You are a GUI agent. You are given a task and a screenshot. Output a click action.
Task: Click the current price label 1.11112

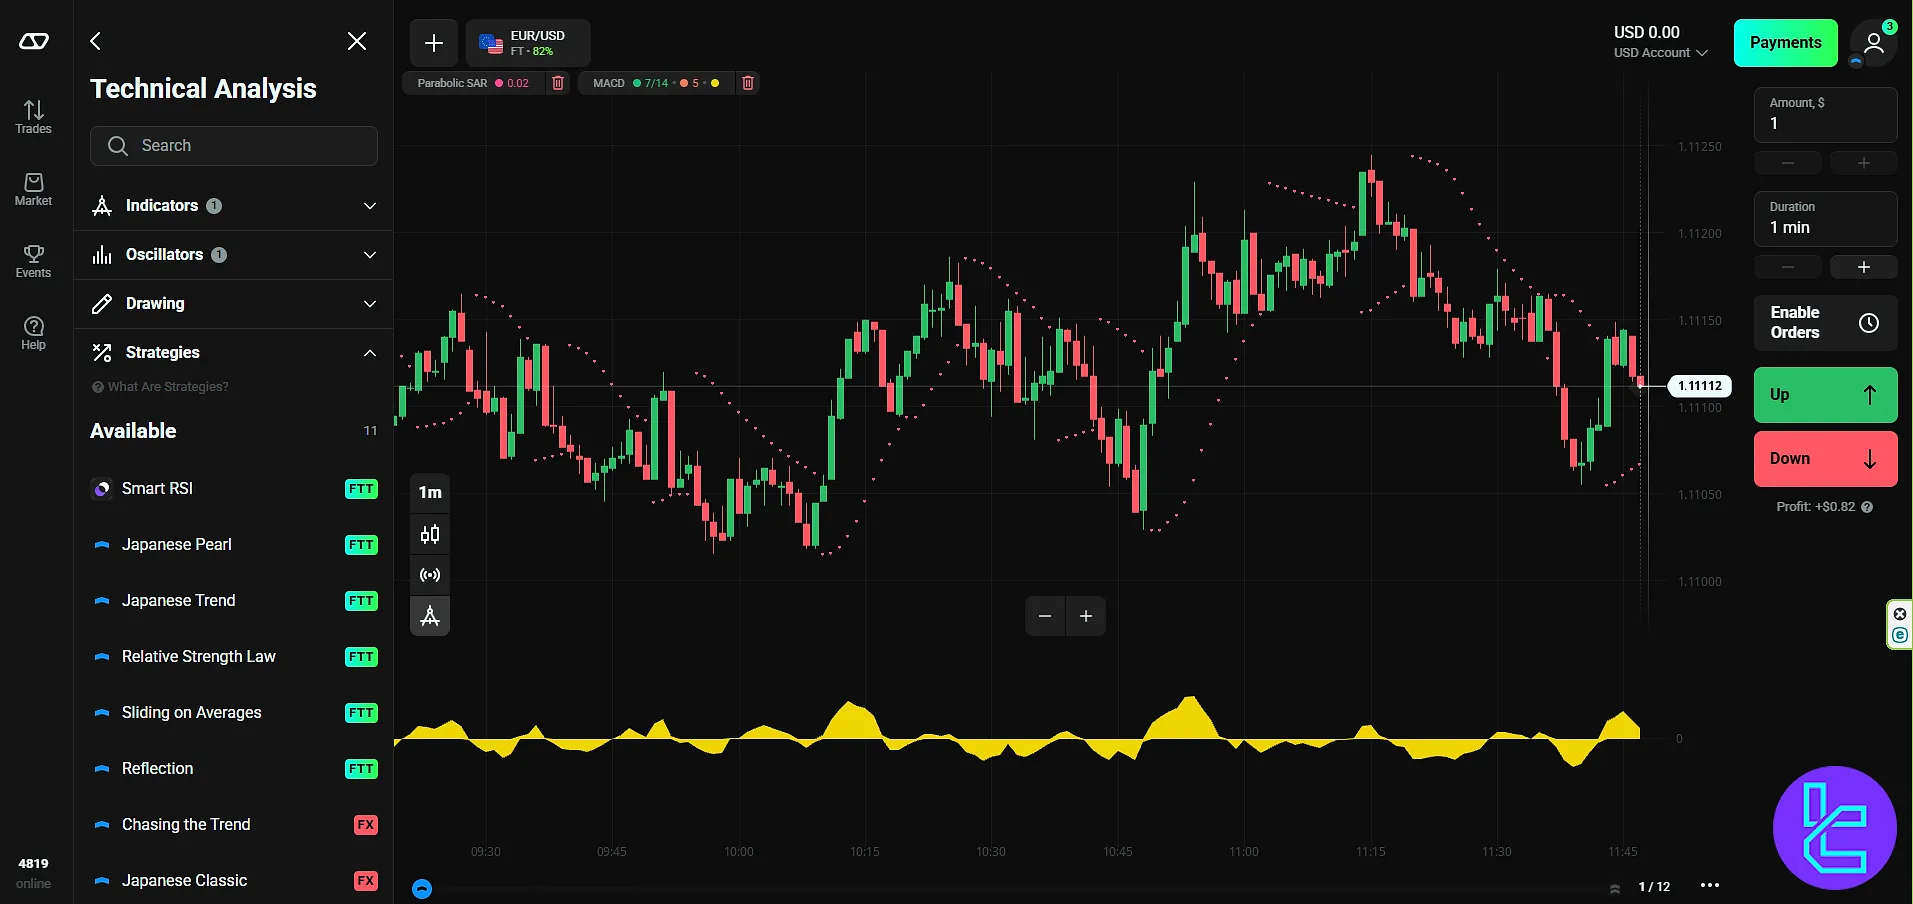pos(1700,386)
